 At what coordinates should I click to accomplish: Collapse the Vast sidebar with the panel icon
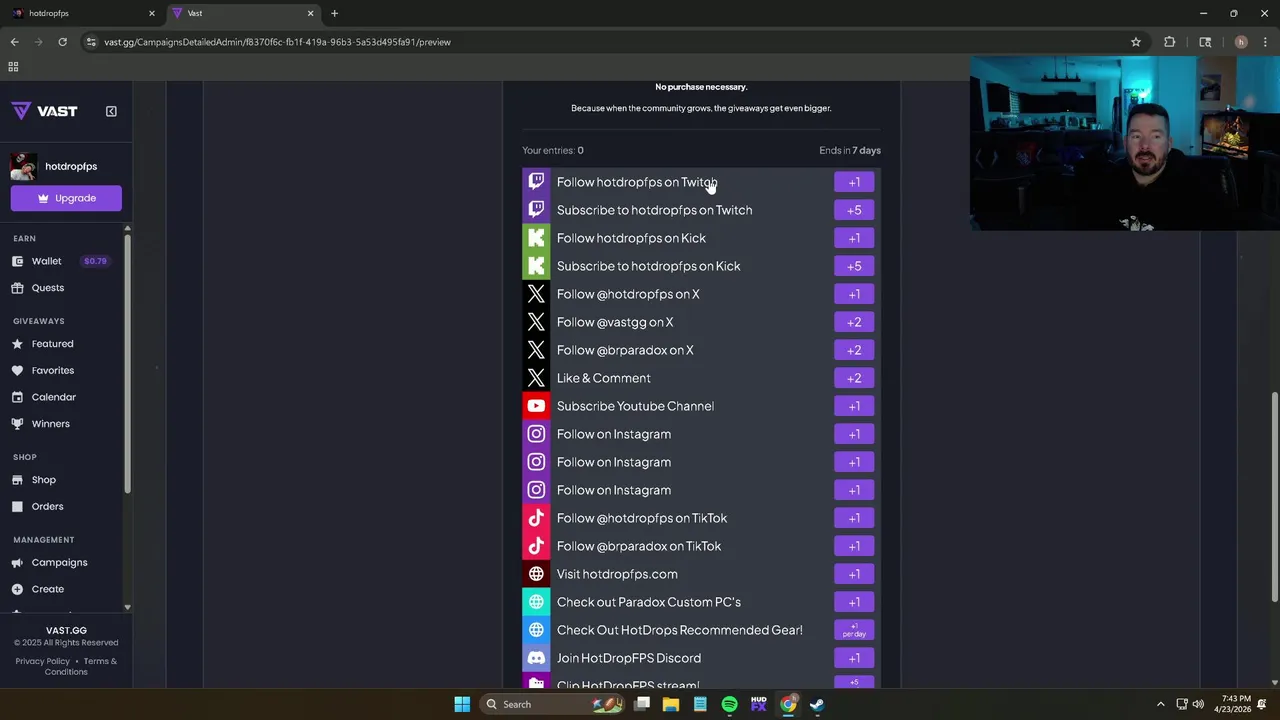tap(111, 111)
